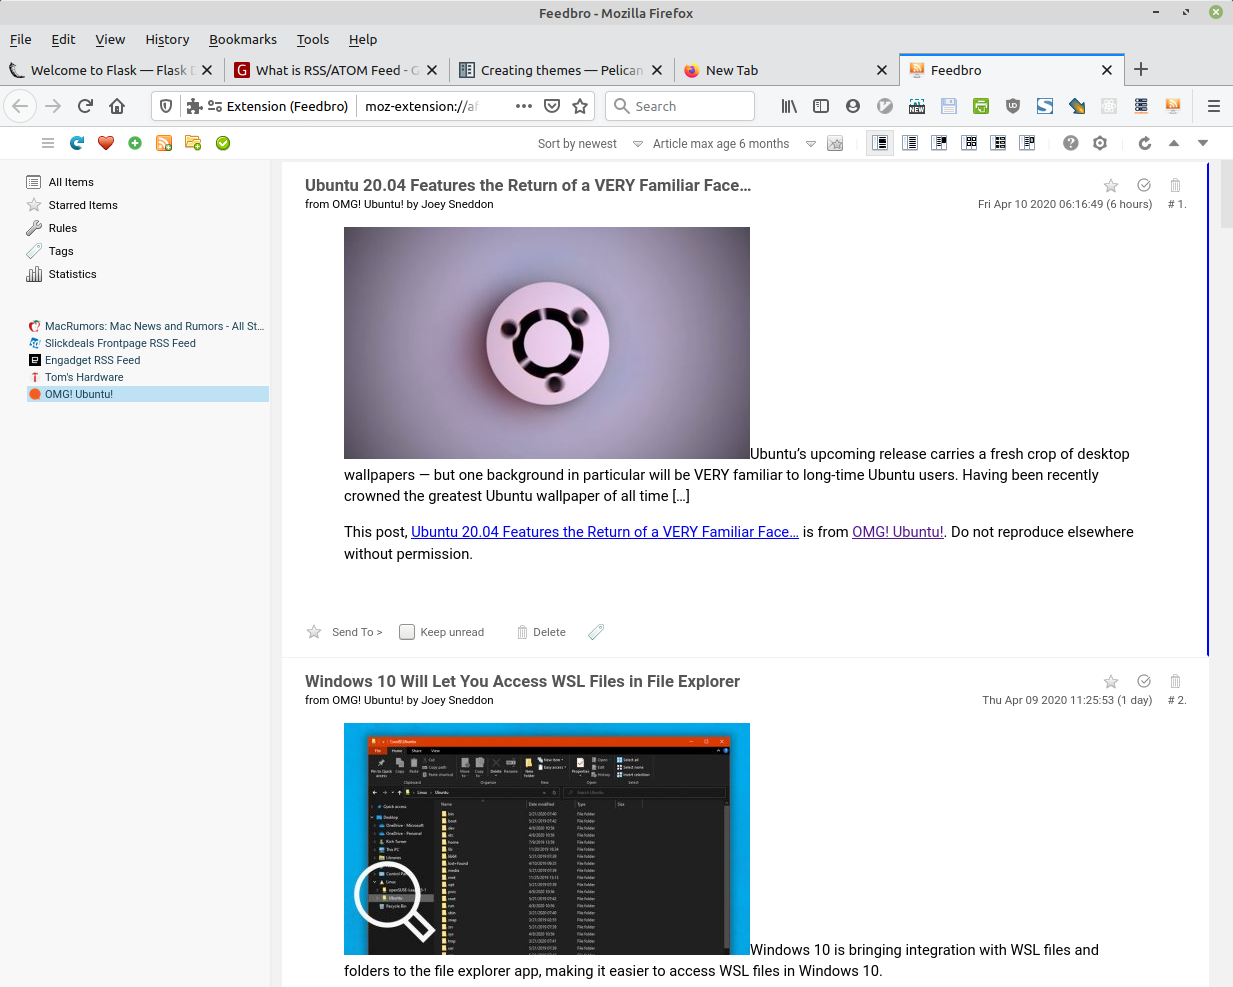Delete the Windows 10 WSL article via trash

1175,681
